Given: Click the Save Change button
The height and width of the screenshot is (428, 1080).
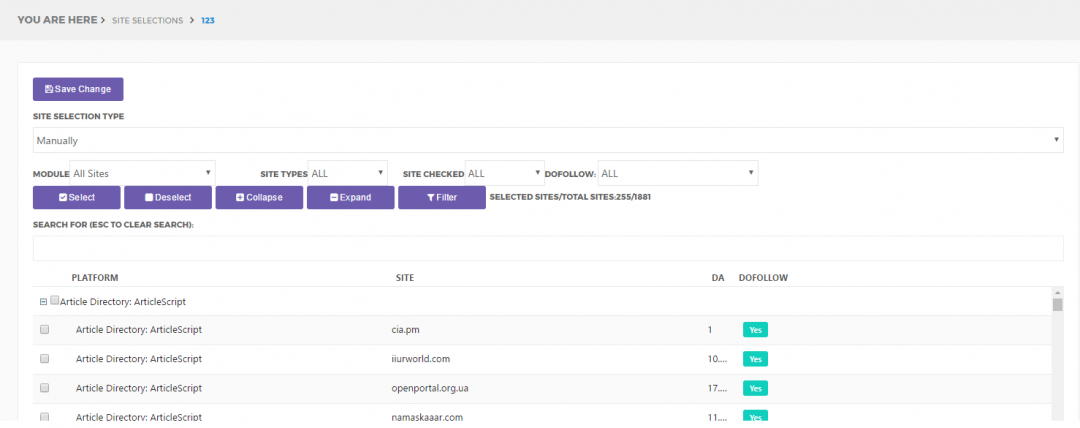Looking at the screenshot, I should click(x=78, y=89).
